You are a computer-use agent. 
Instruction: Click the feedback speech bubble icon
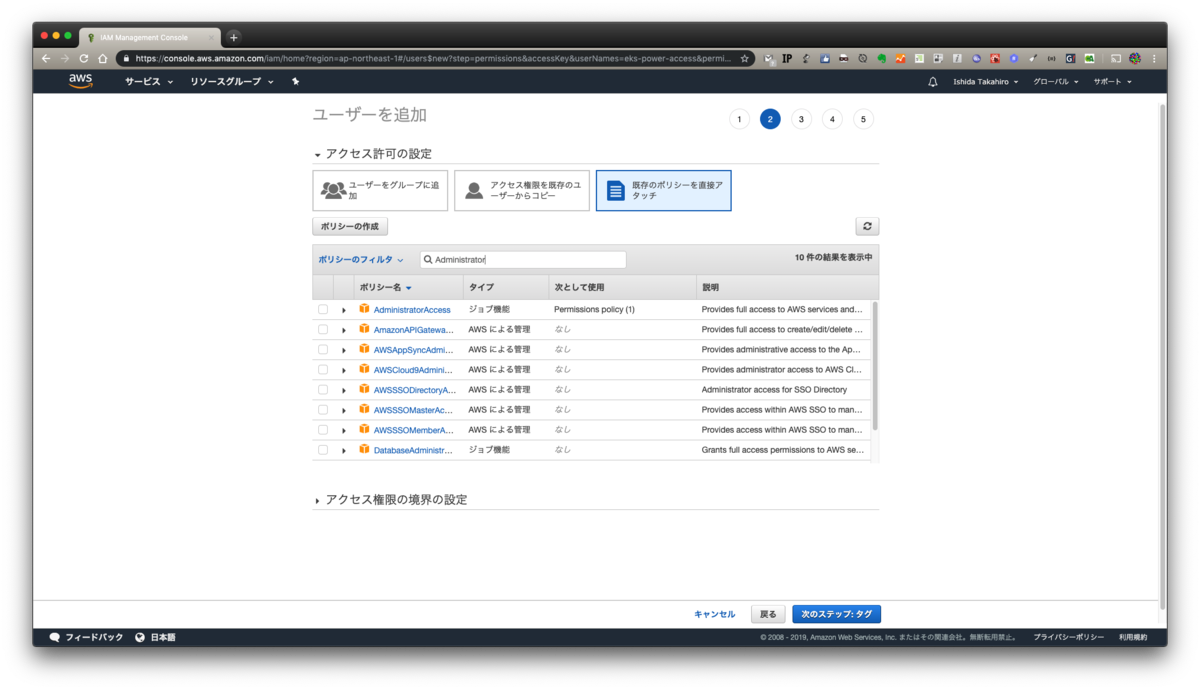54,637
